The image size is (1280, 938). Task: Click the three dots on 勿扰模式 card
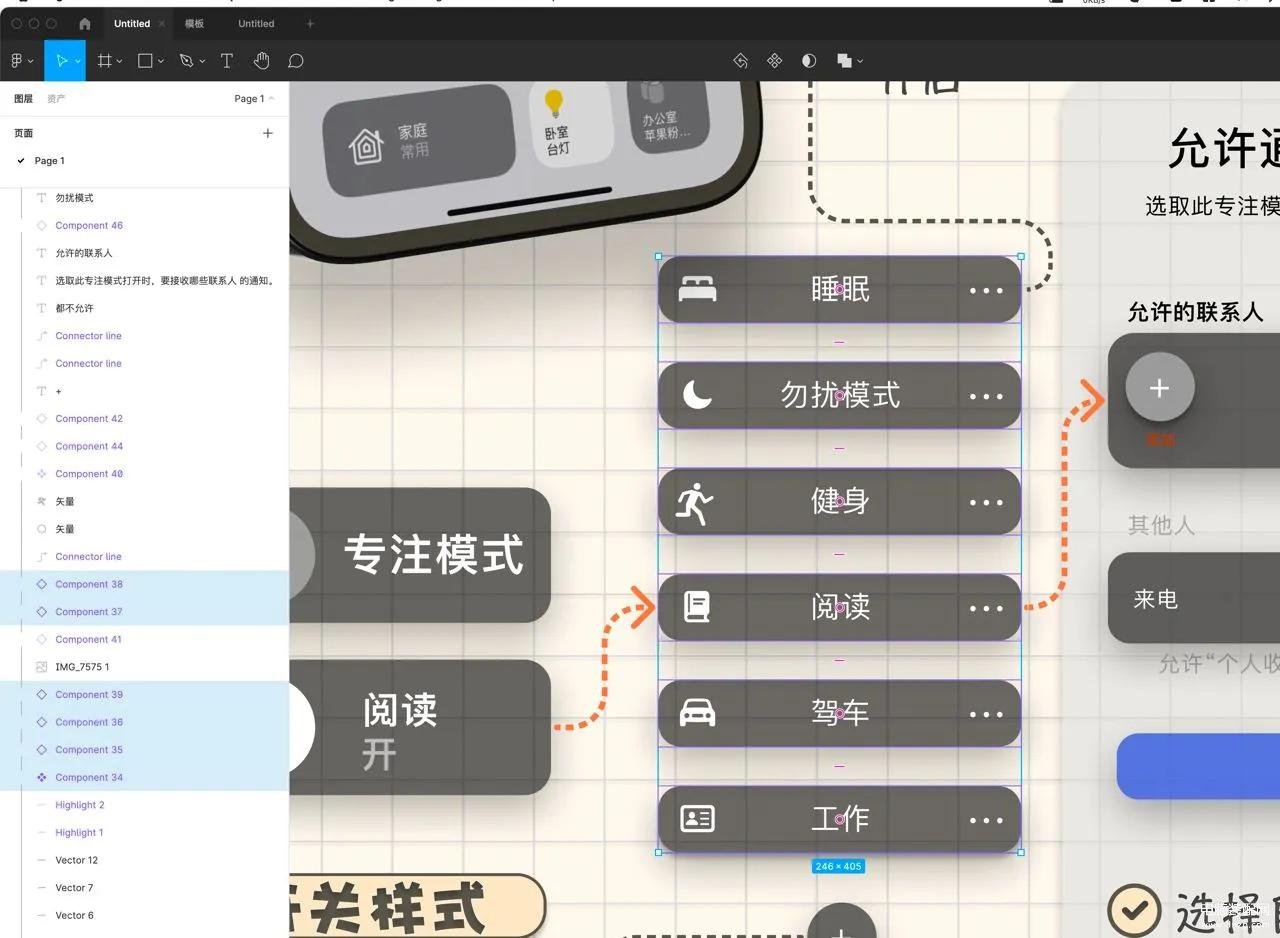[985, 396]
